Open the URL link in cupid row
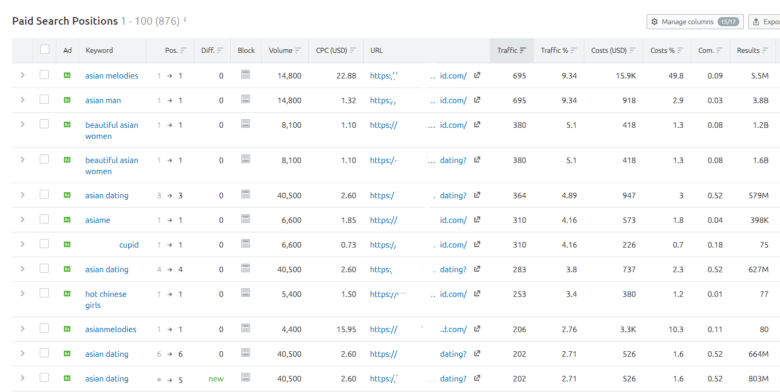Image resolution: width=780 pixels, height=392 pixels. 418,245
